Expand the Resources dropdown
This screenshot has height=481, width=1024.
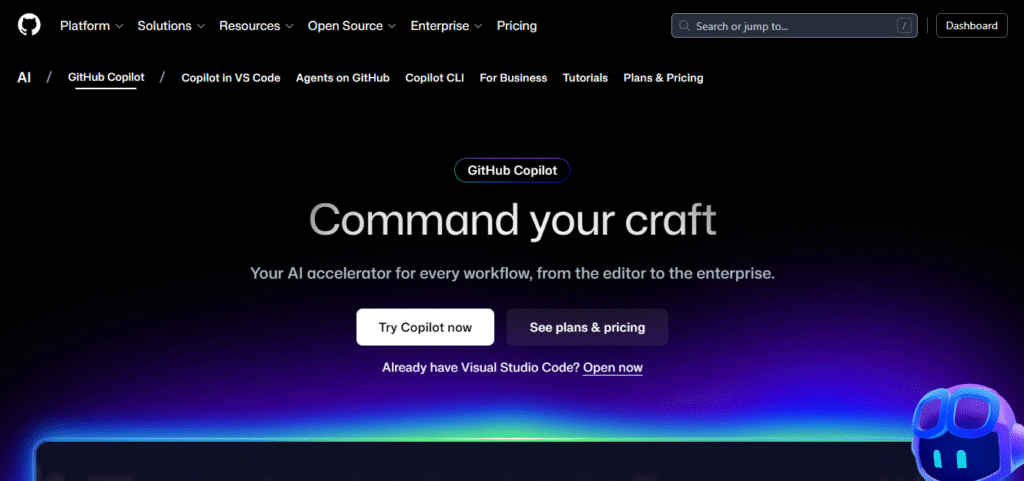pyautogui.click(x=256, y=26)
